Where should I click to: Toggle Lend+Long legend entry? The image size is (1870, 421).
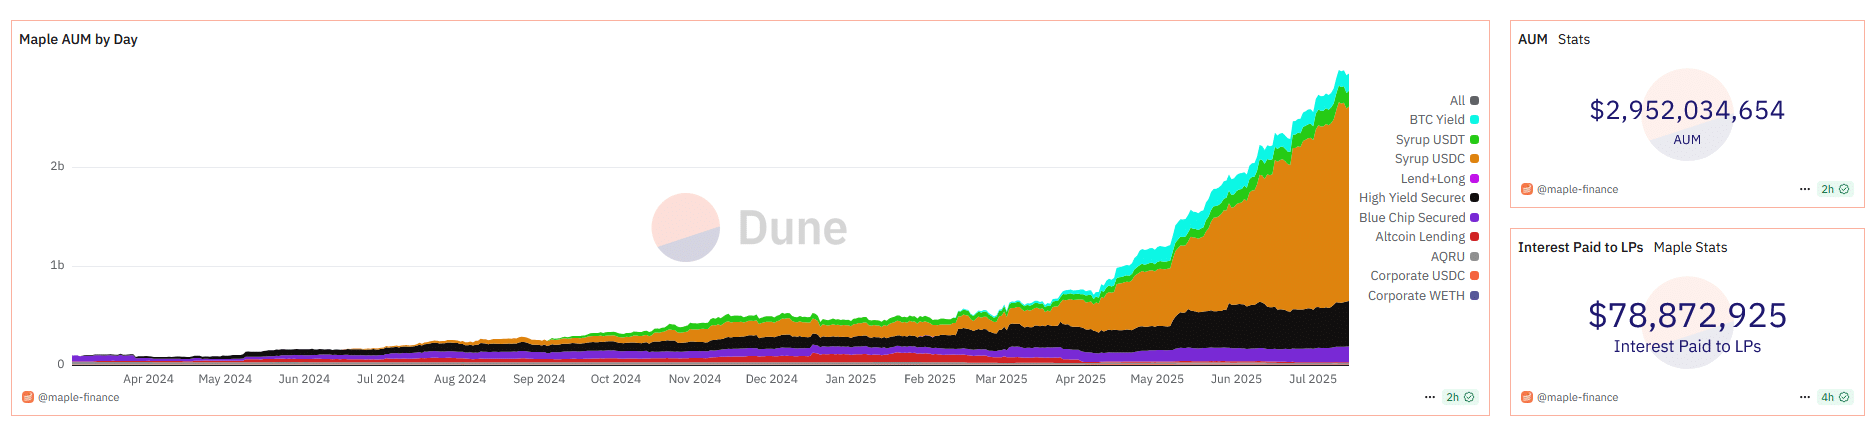(x=1439, y=179)
